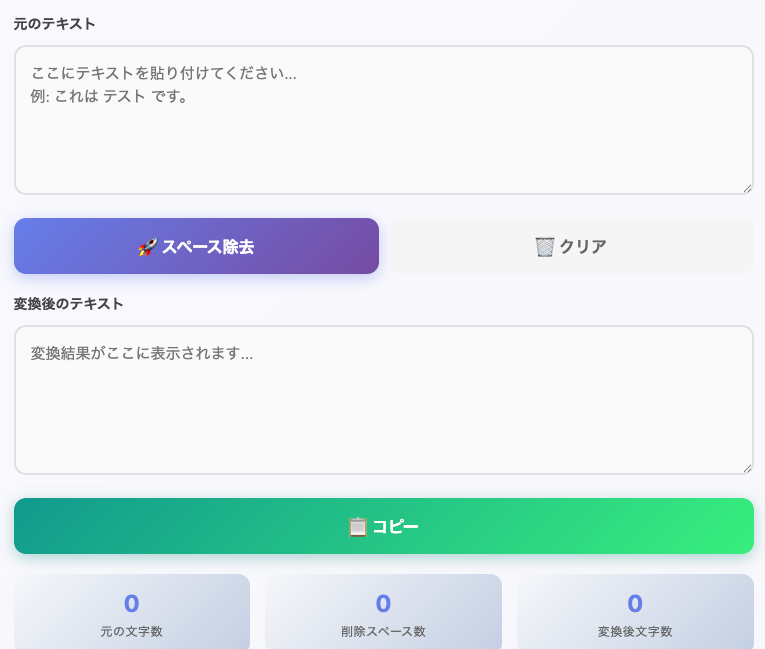Viewport: 765px width, 649px height.
Task: Click the 変換後のテキスト heading label
Action: tap(69, 304)
